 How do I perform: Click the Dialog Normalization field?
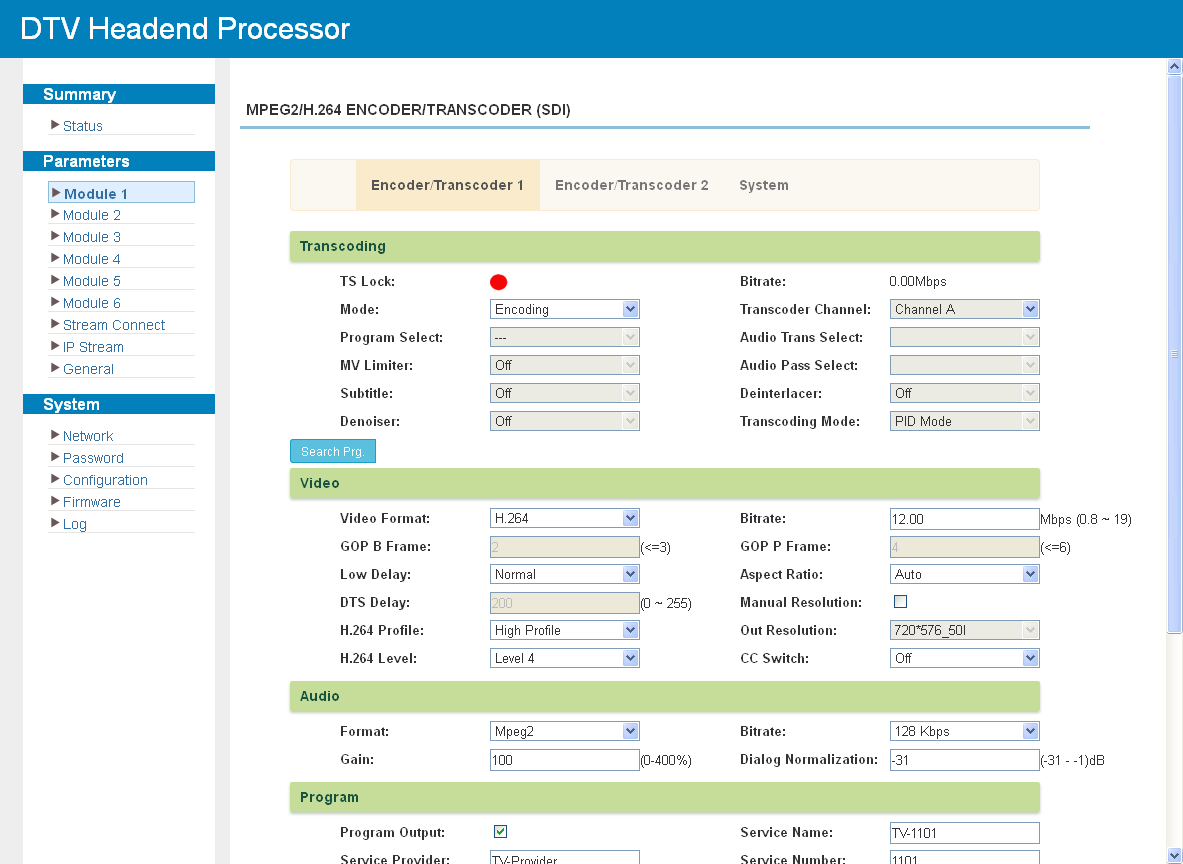964,760
